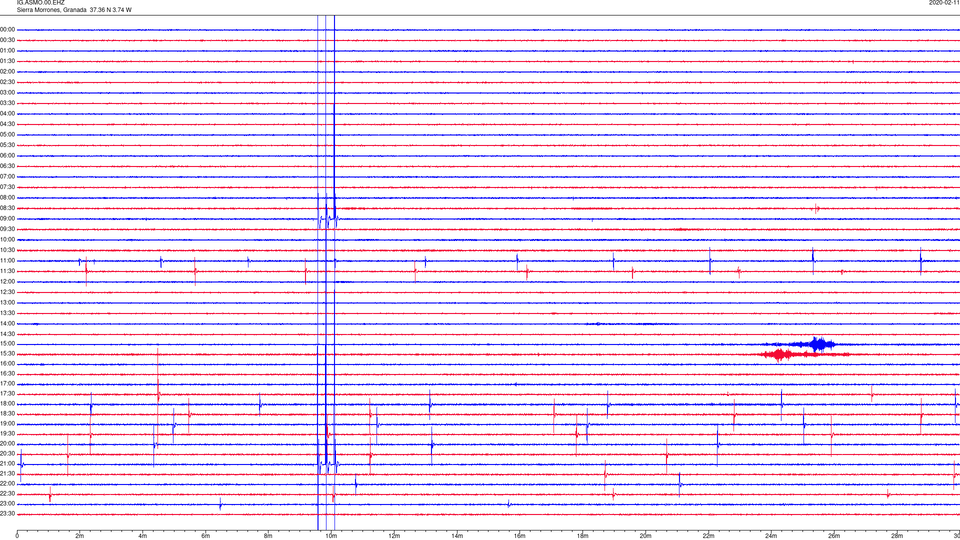Select the 15:00 trace time label
Screen dimensions: 960x540
coord(8,343)
